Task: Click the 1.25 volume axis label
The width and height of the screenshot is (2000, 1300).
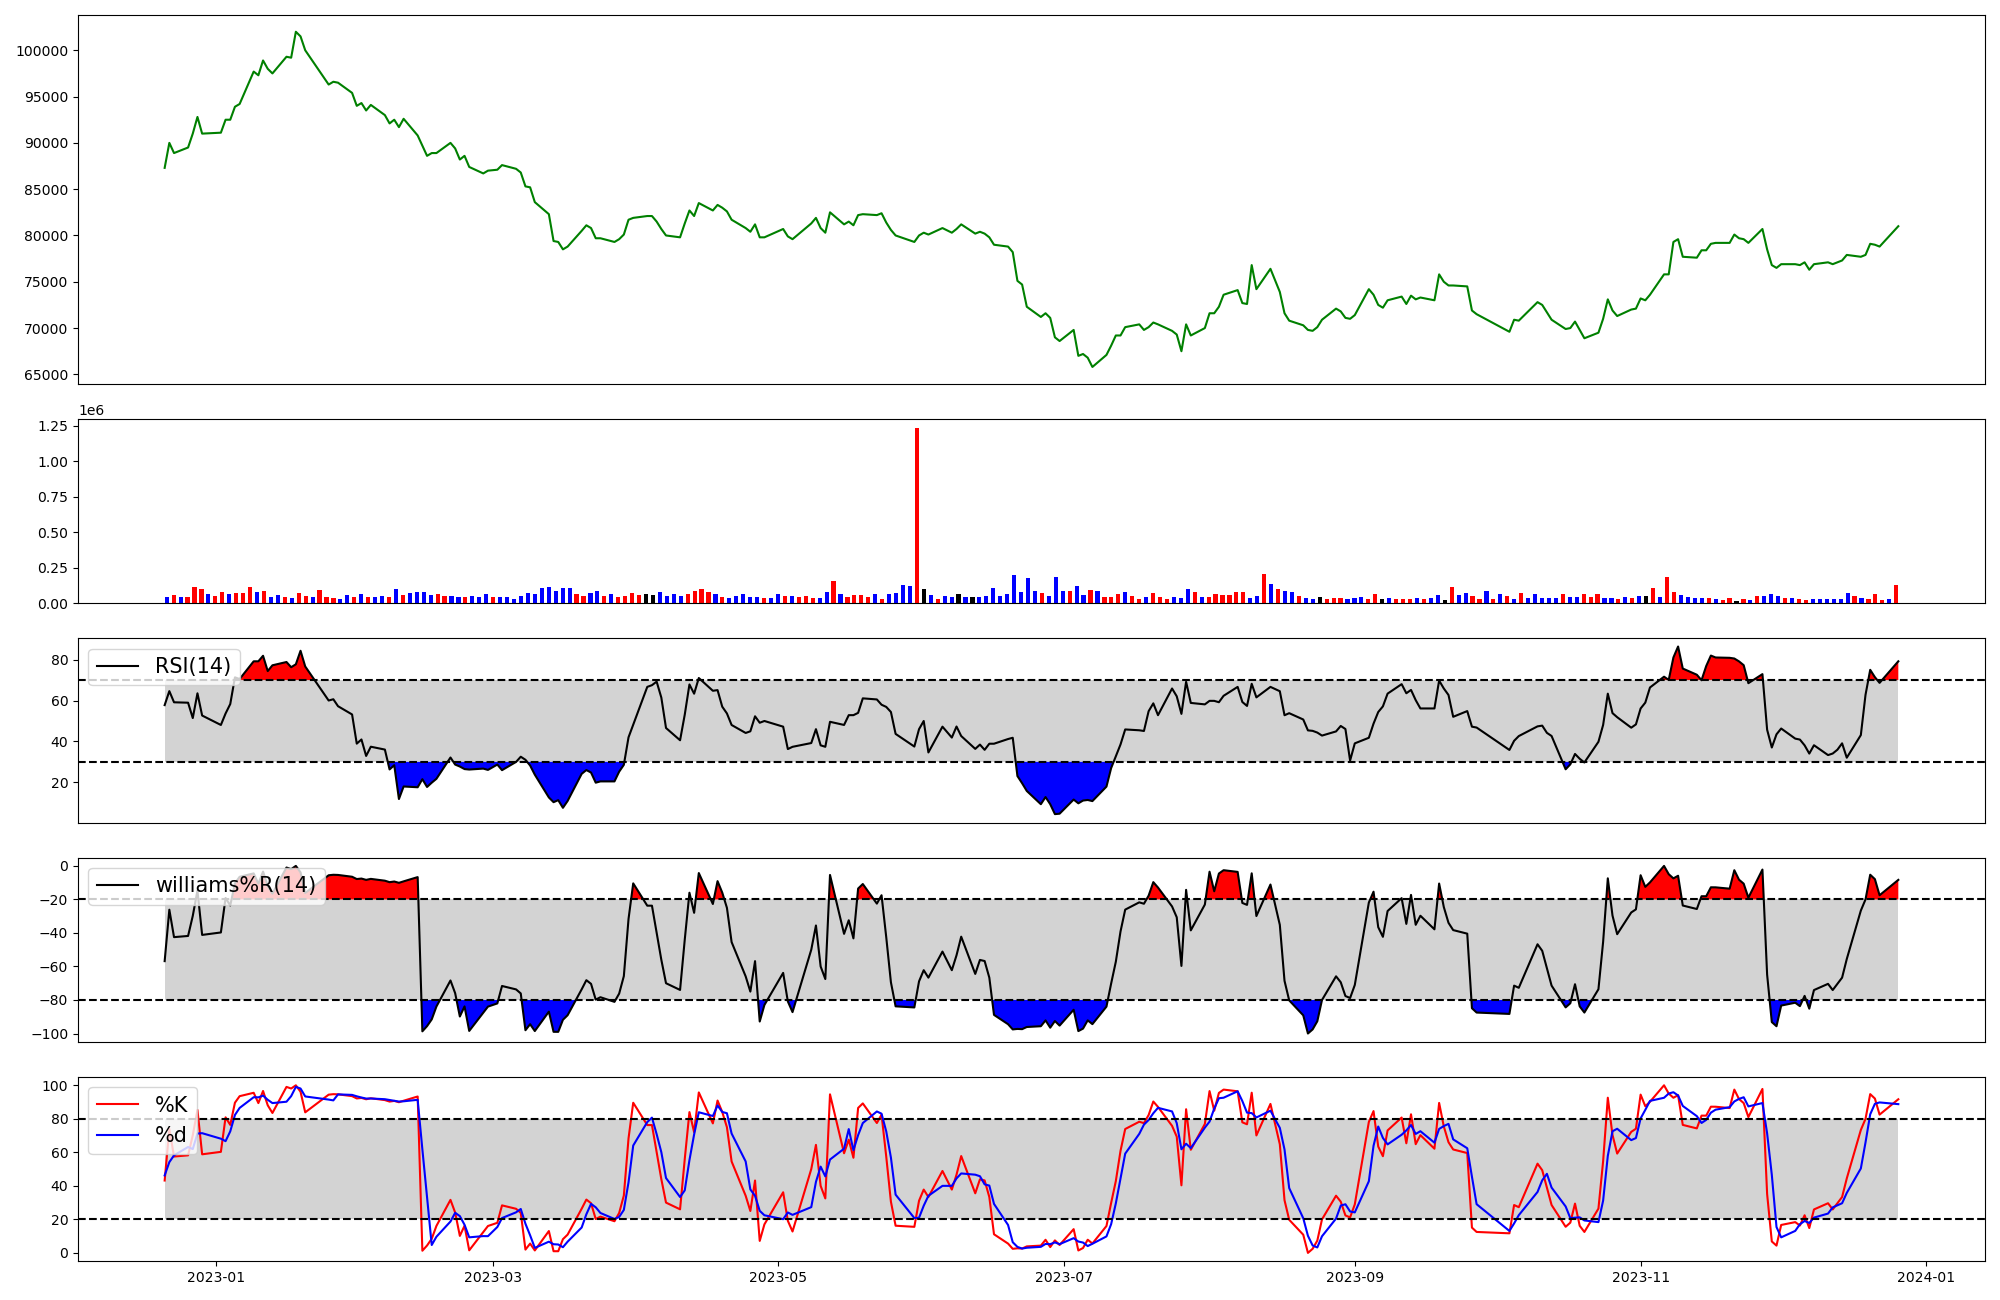Action: [52, 426]
